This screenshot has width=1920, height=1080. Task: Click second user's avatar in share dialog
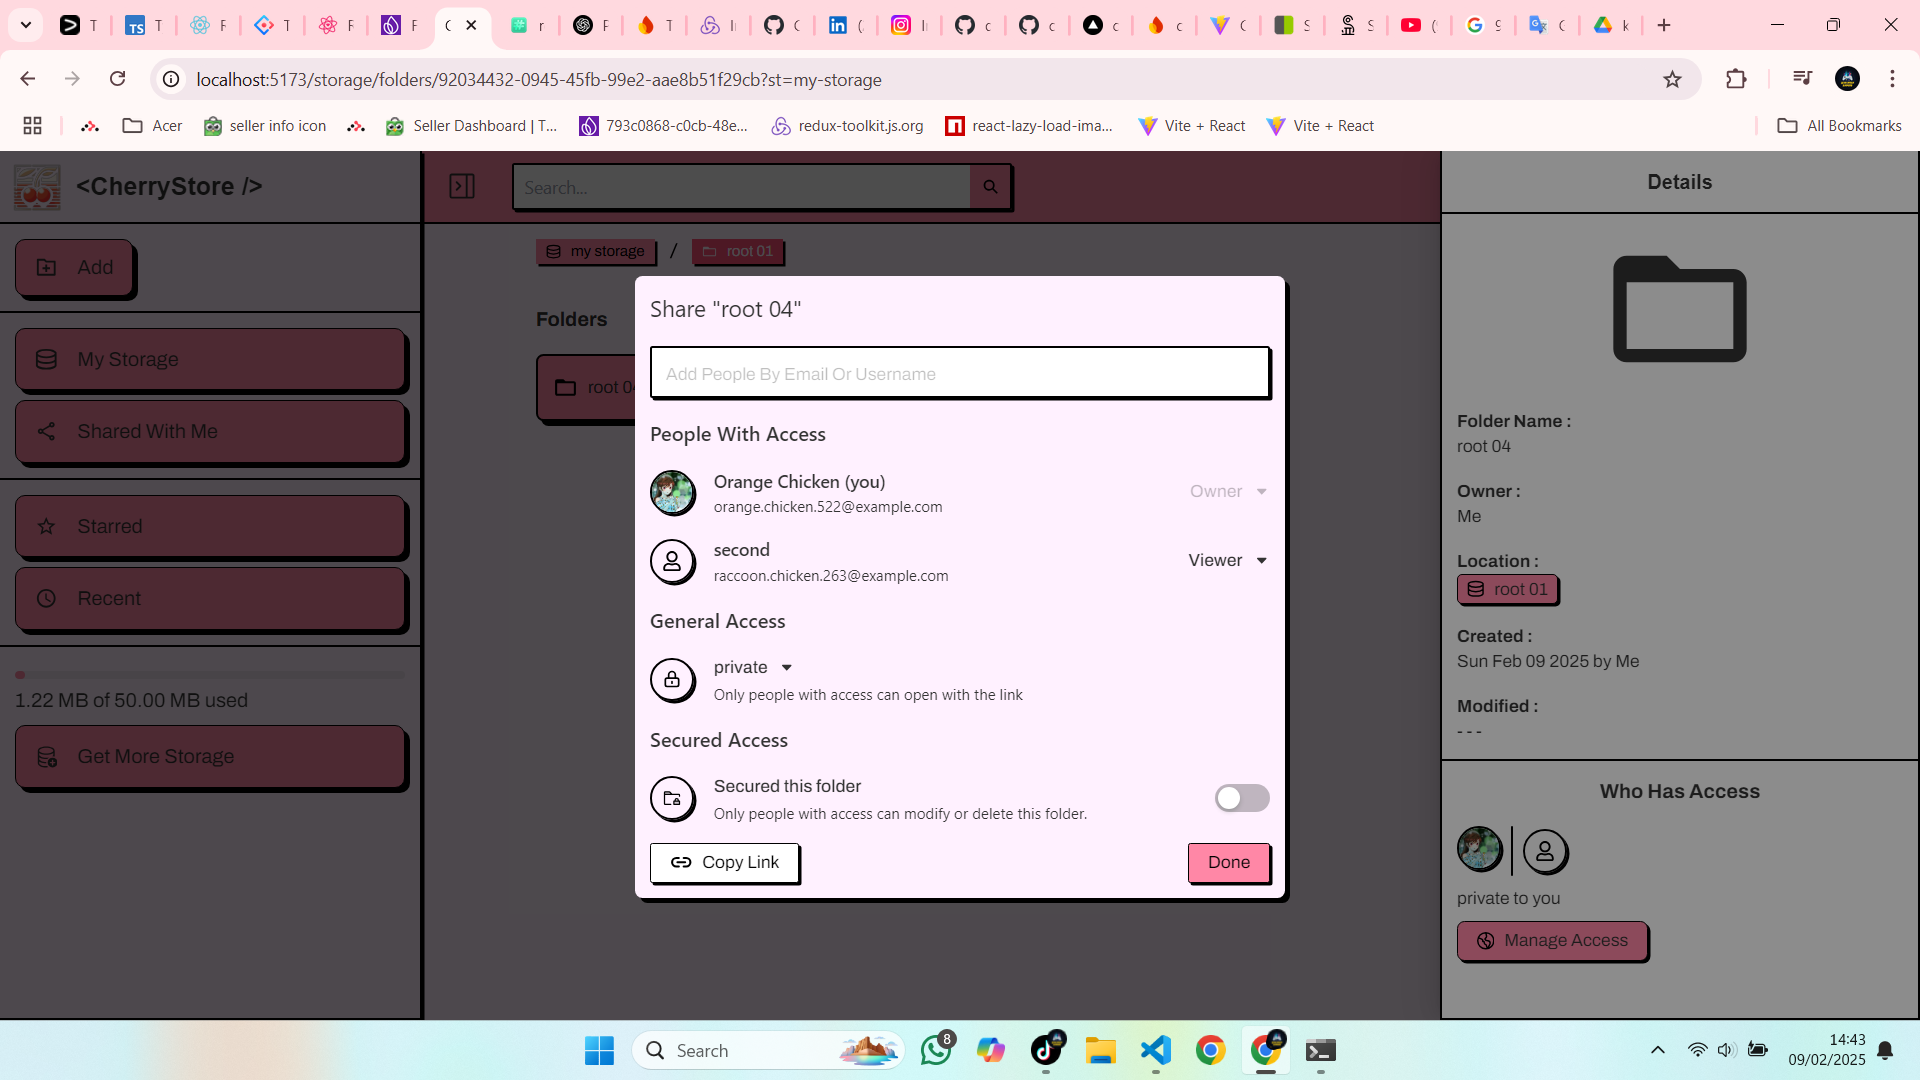tap(672, 562)
